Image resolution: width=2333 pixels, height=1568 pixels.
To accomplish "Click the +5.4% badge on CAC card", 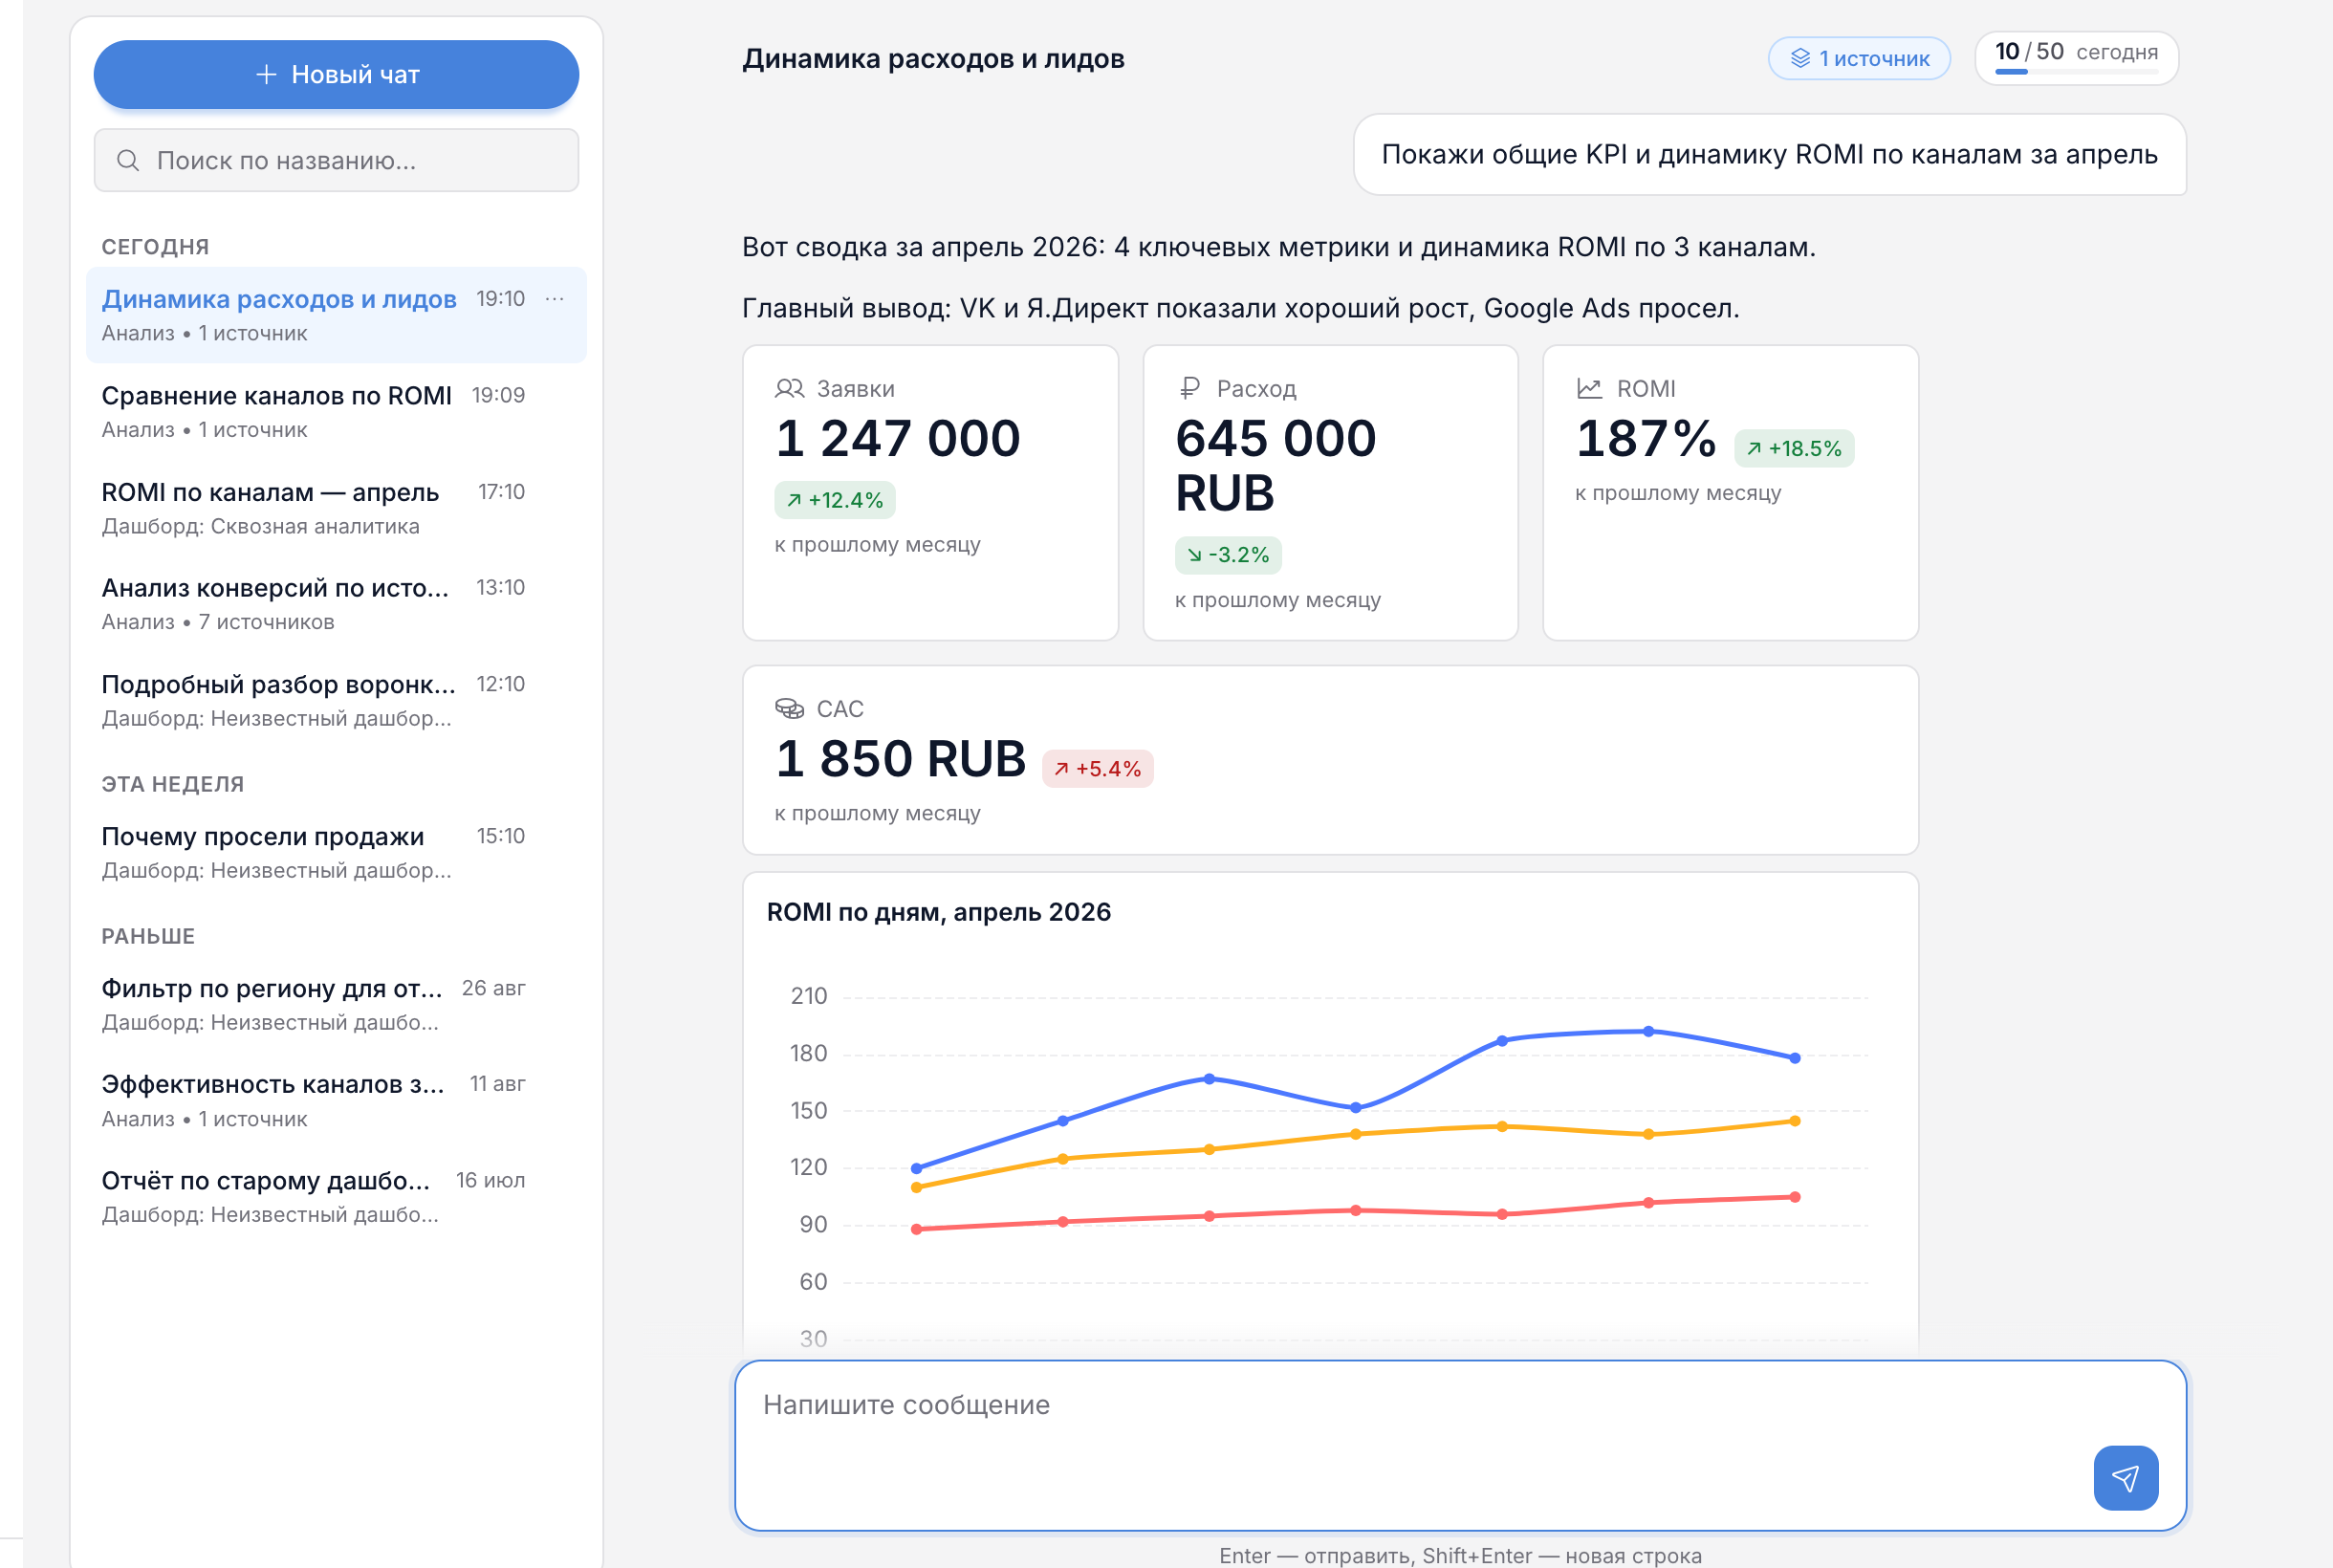I will click(1097, 768).
